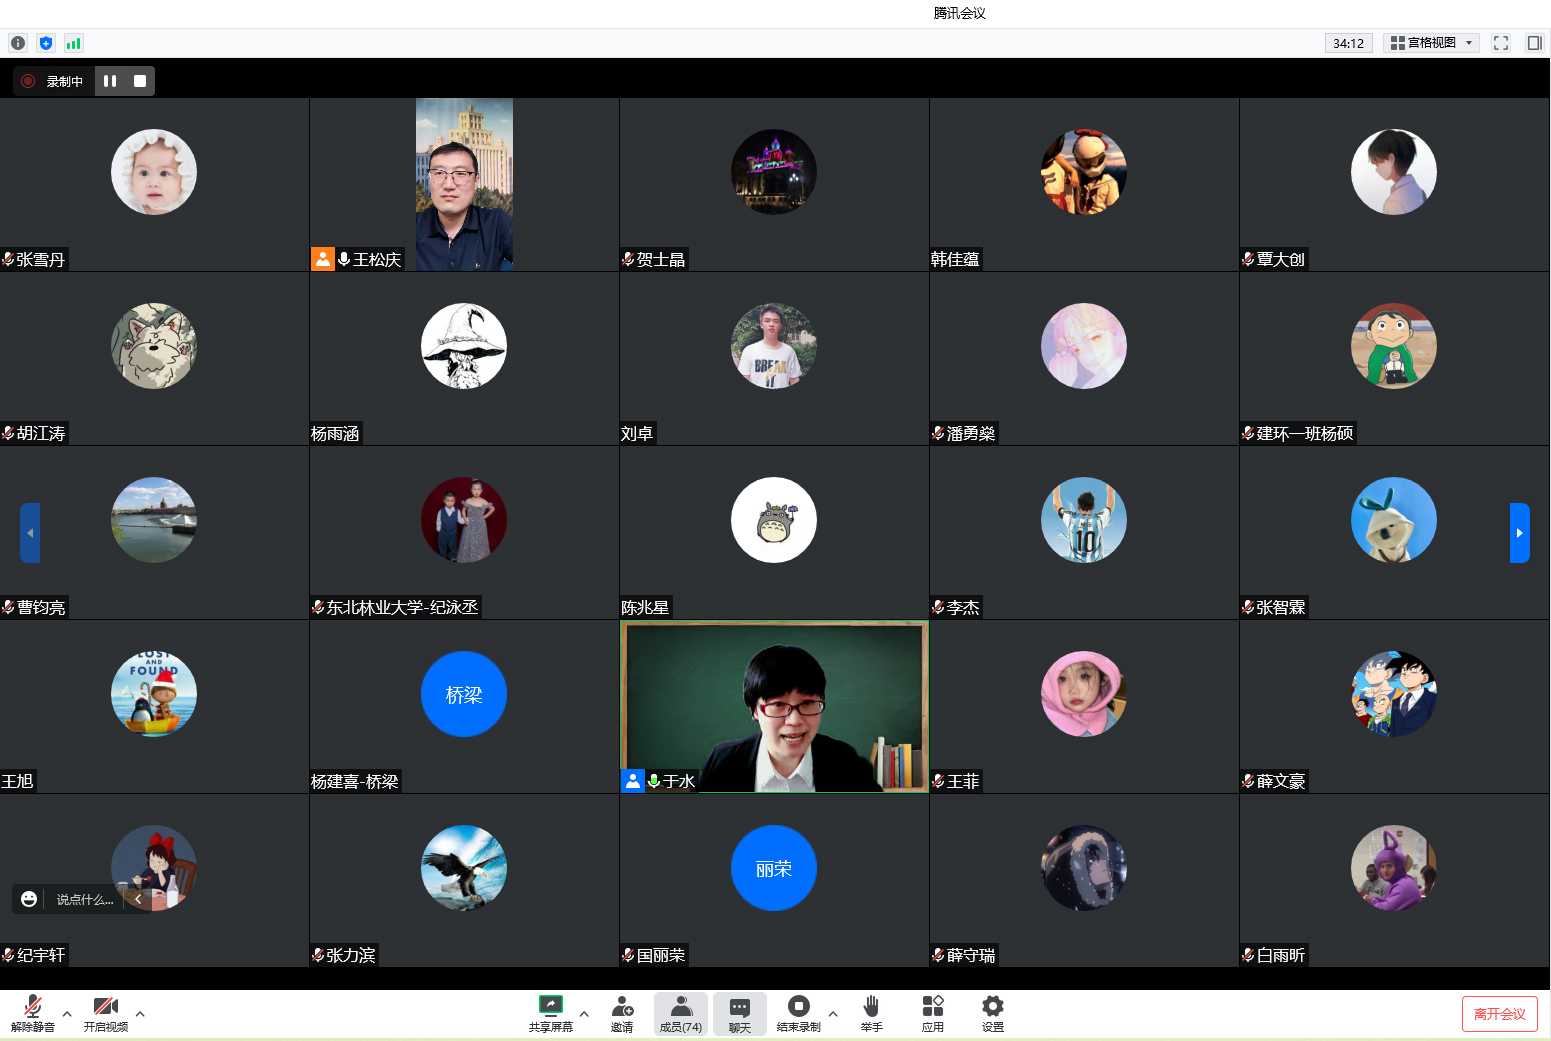
Task: Click the meeting info icon
Action: click(18, 43)
